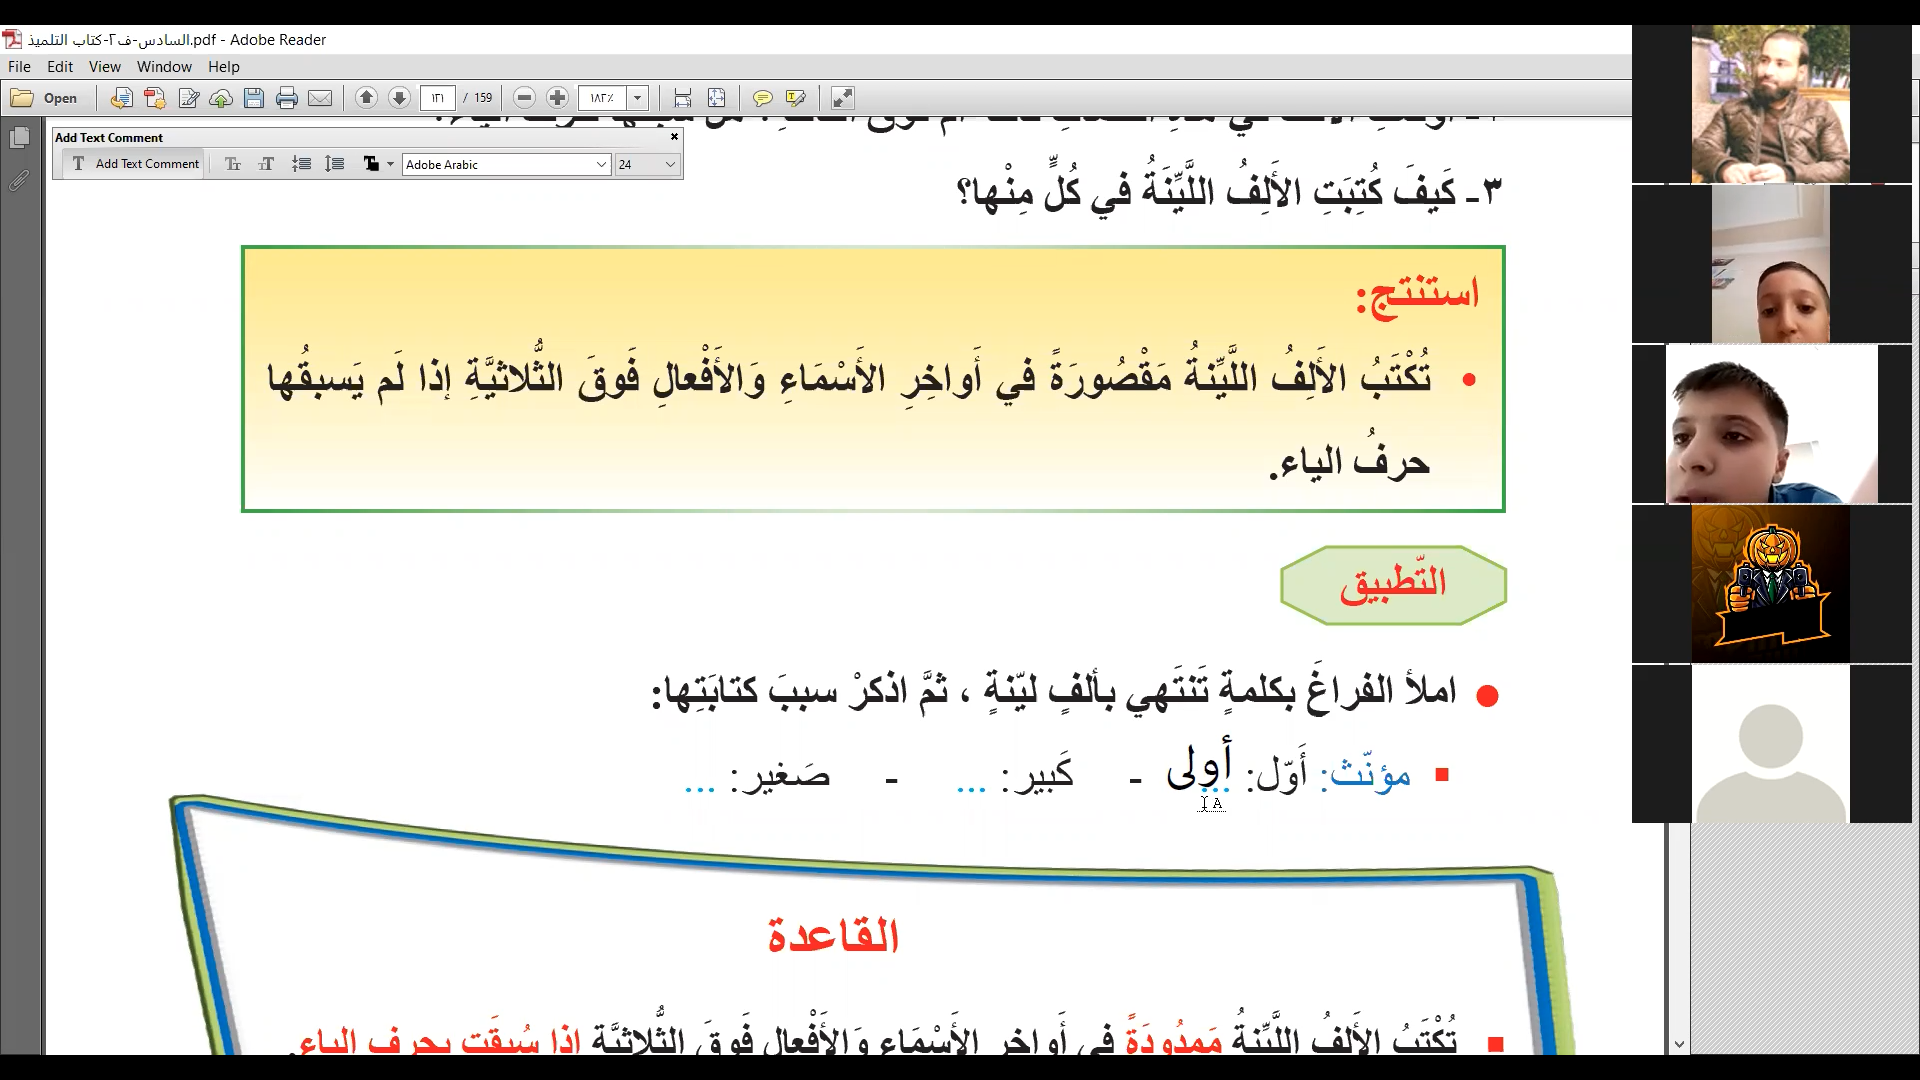Save the file with the floppy icon
This screenshot has height=1080, width=1920.
pos(254,98)
